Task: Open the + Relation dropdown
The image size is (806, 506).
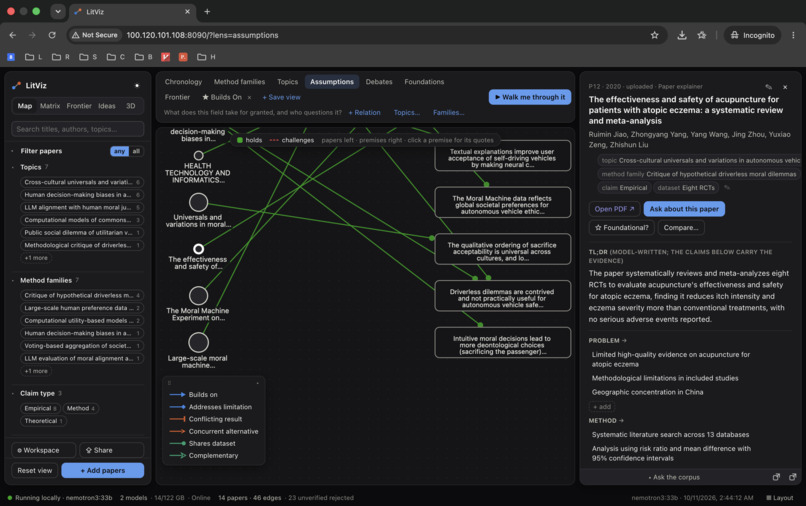Action: tap(364, 113)
